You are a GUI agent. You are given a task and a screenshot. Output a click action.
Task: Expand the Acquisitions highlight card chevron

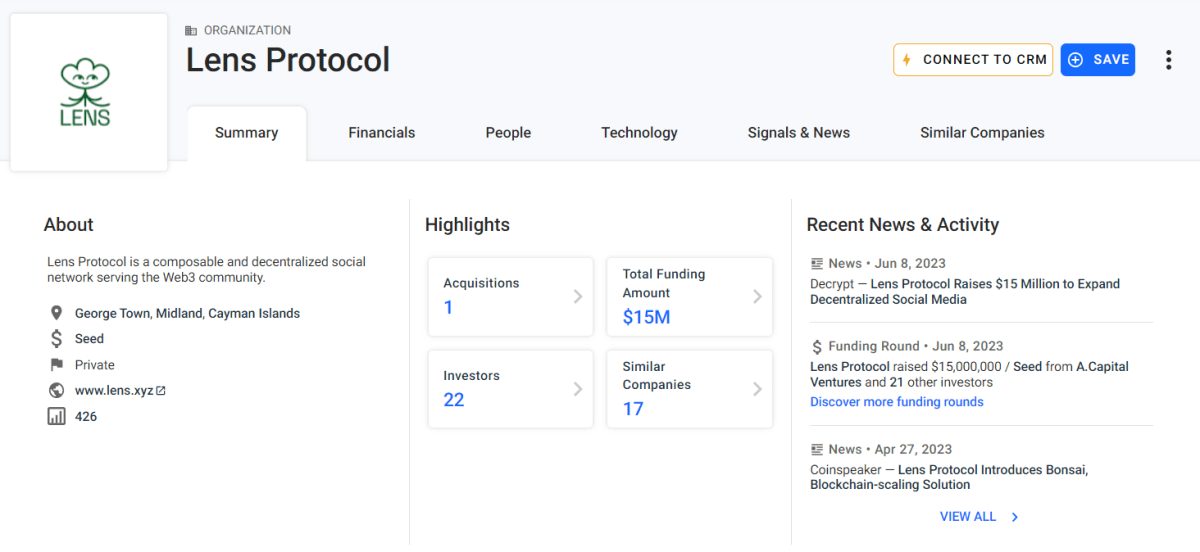578,297
